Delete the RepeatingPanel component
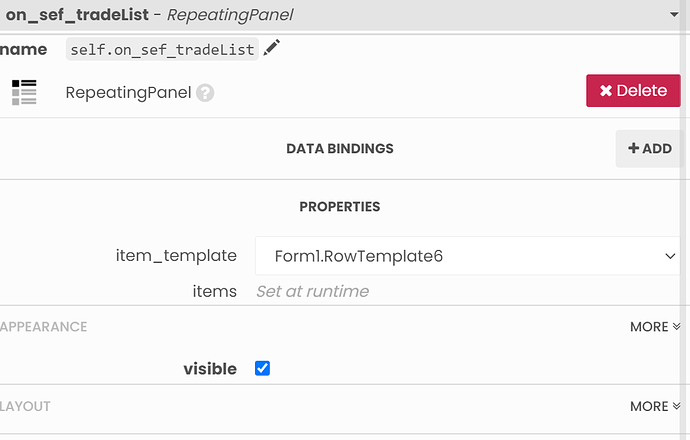 (633, 91)
